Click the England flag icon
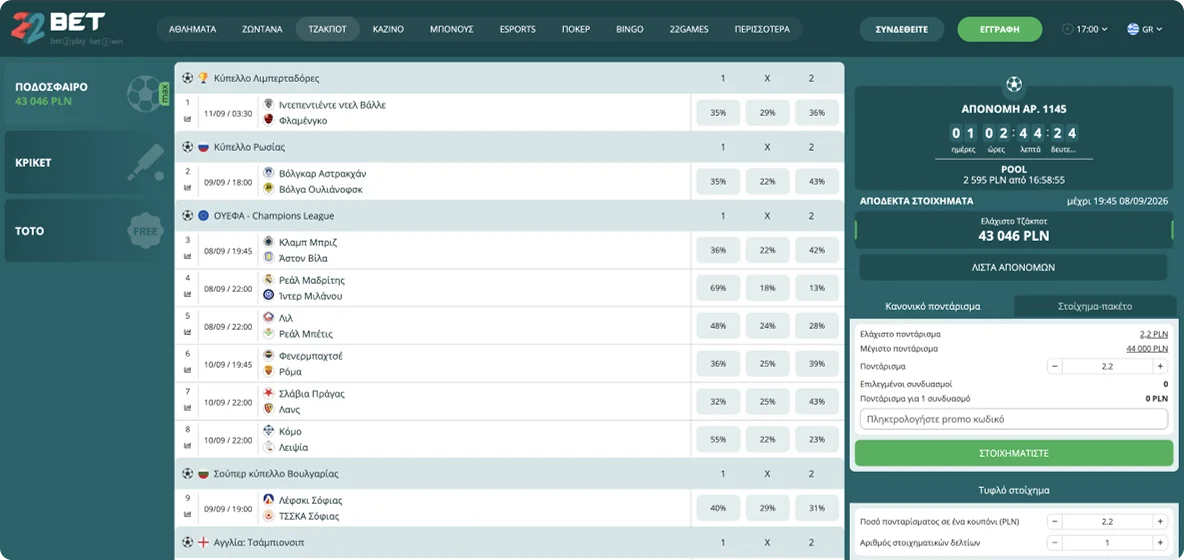This screenshot has width=1184, height=560. [x=203, y=542]
